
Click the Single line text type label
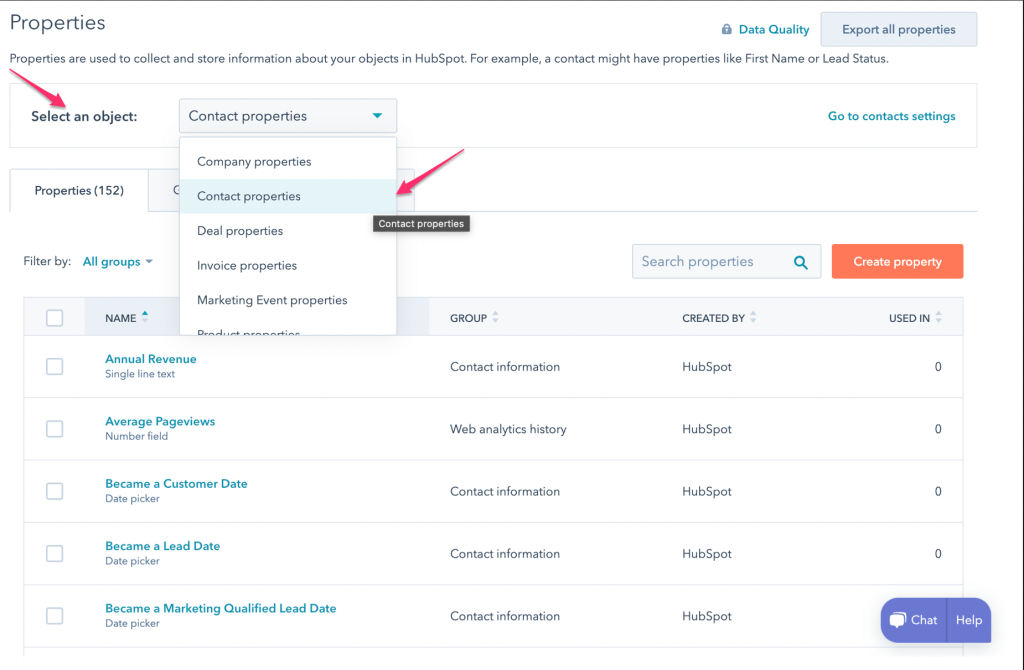(x=140, y=374)
